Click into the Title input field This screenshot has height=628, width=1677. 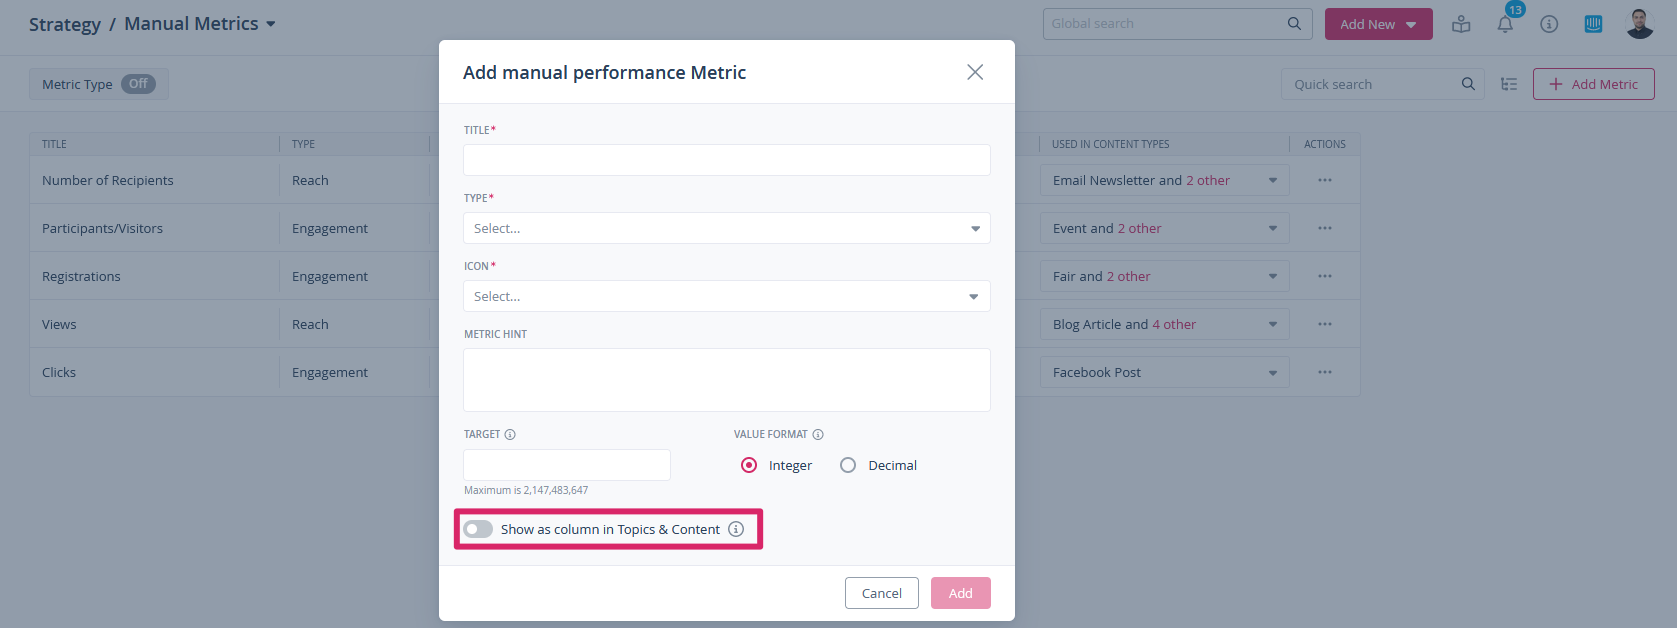tap(726, 160)
